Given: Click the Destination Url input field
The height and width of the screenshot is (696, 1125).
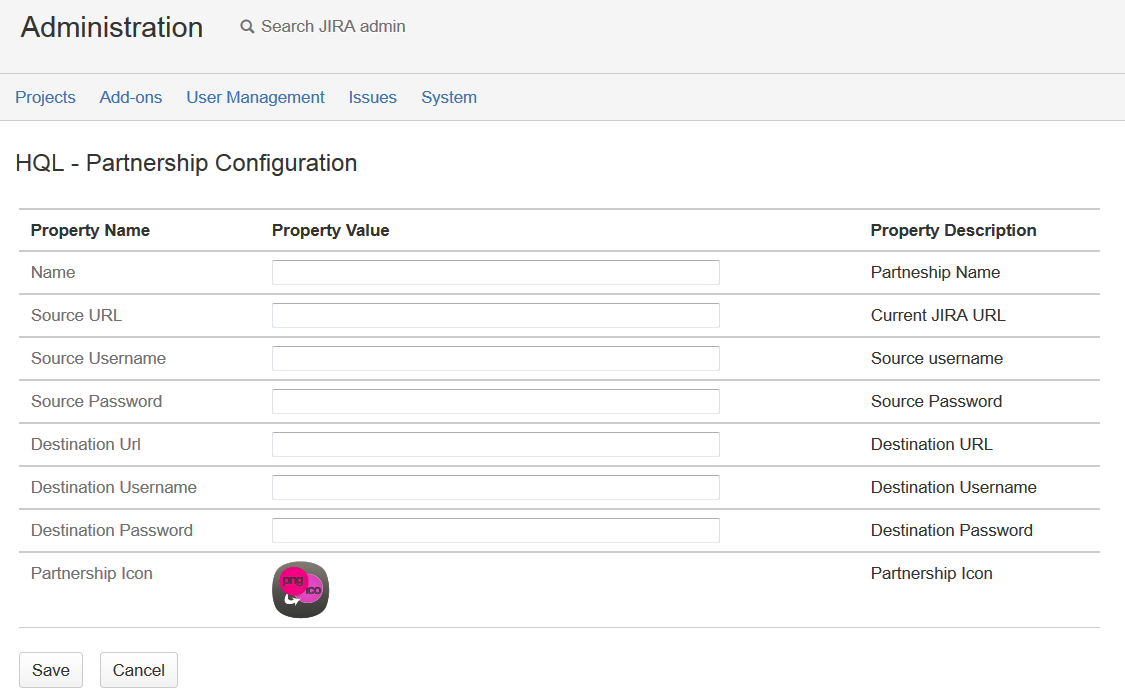Looking at the screenshot, I should click(495, 444).
